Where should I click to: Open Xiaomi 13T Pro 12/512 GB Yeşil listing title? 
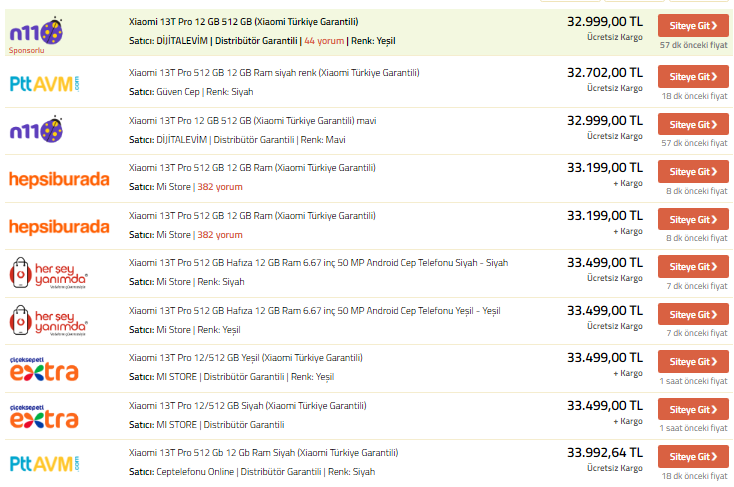pyautogui.click(x=245, y=358)
